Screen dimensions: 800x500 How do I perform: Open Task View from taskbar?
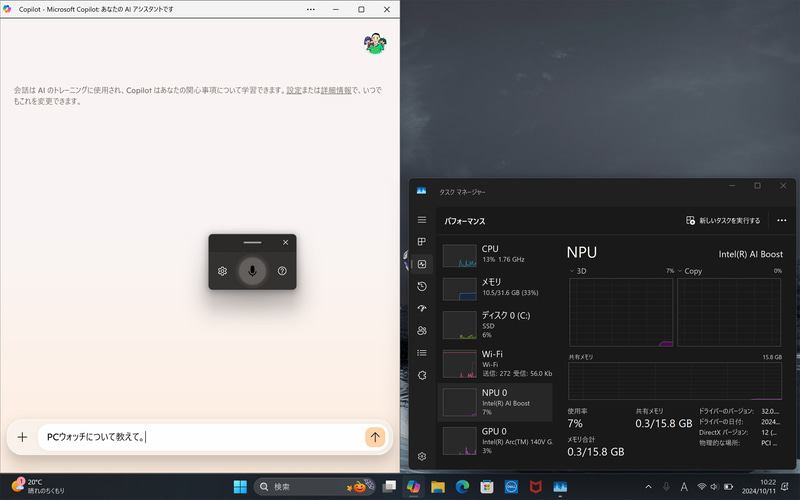click(x=389, y=487)
